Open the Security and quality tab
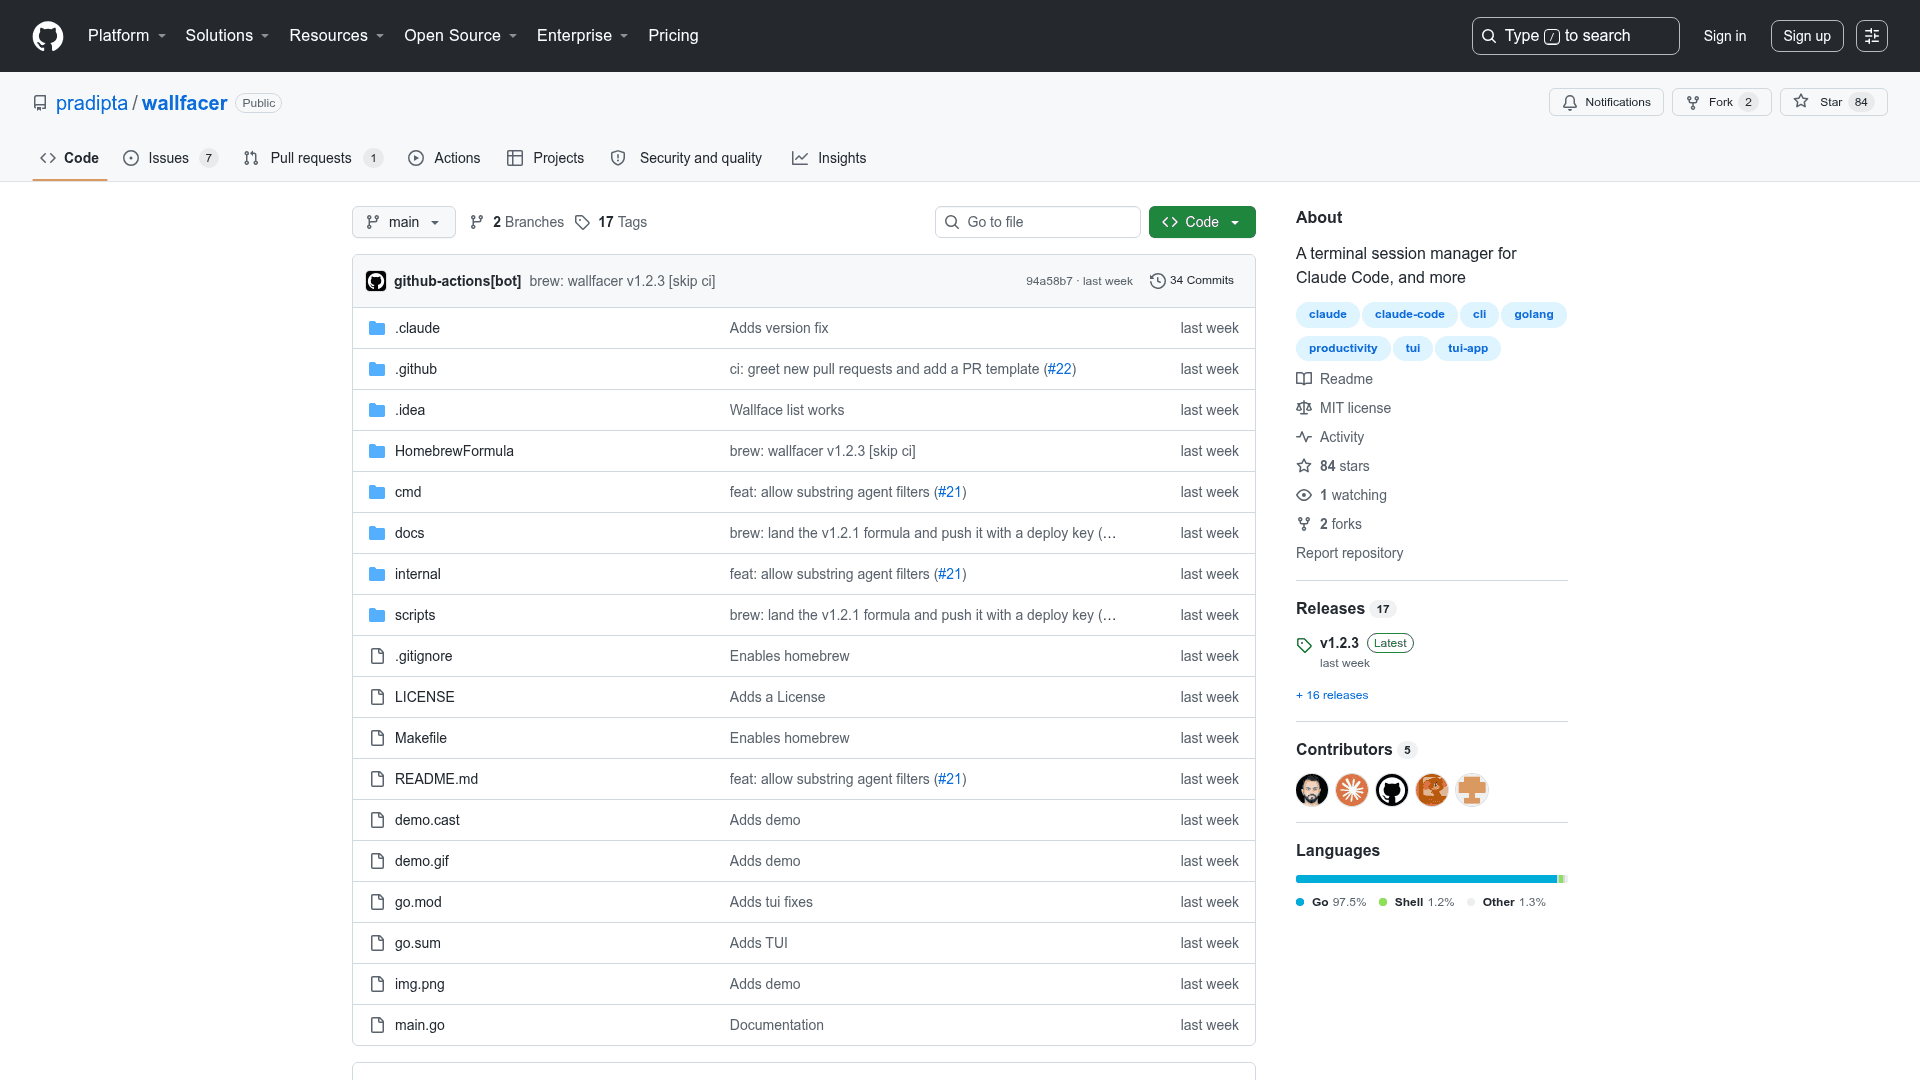Image resolution: width=1920 pixels, height=1080 pixels. point(686,158)
